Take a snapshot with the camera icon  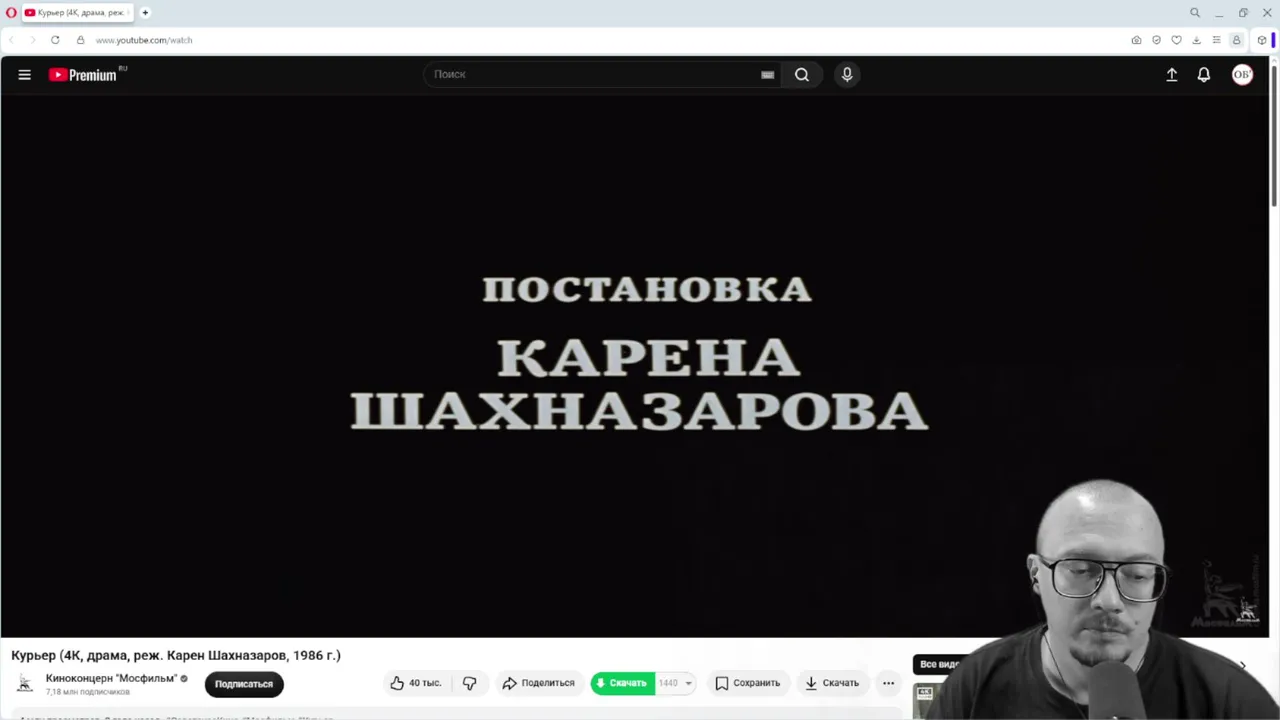pyautogui.click(x=1136, y=40)
